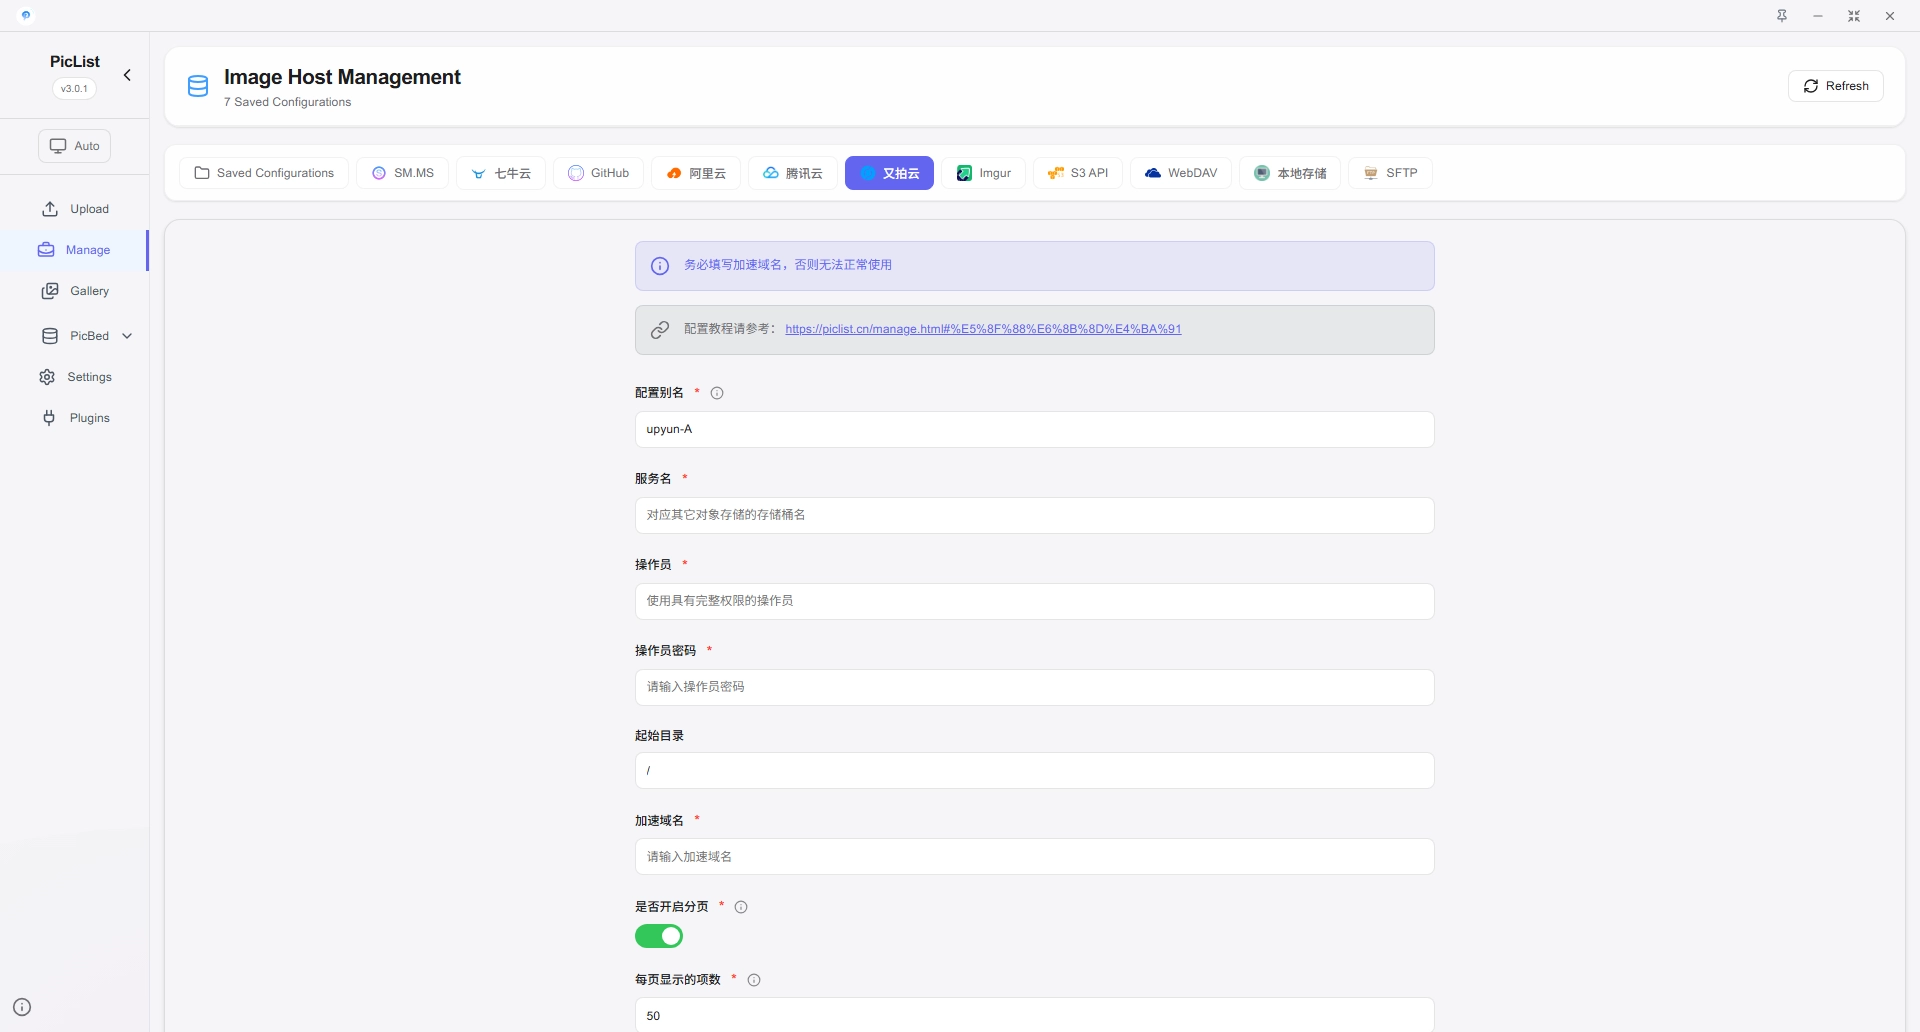Click the help icon beside 是否开启分页
Viewport: 1920px width, 1032px height.
[x=741, y=907]
